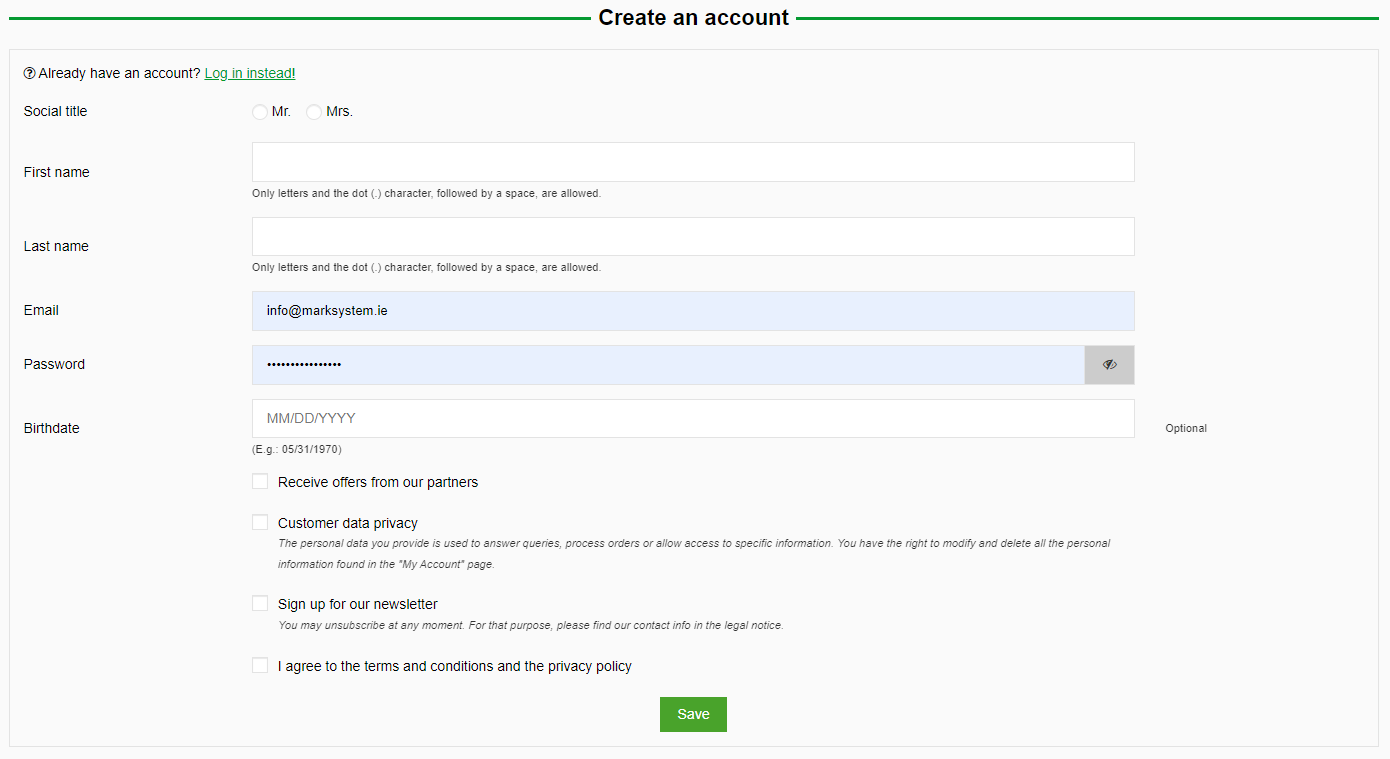Click the 'Last name' label
Viewport: 1390px width, 759px height.
(56, 246)
